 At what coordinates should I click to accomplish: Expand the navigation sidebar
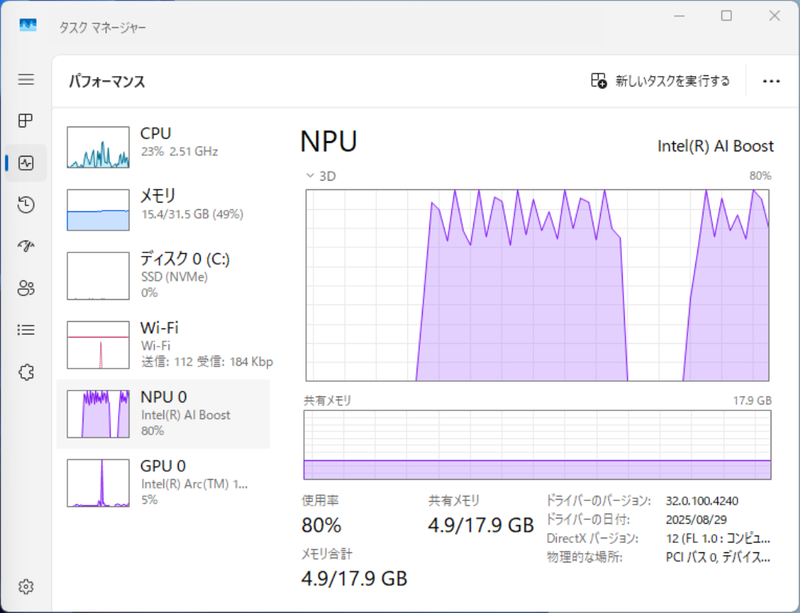(x=26, y=80)
